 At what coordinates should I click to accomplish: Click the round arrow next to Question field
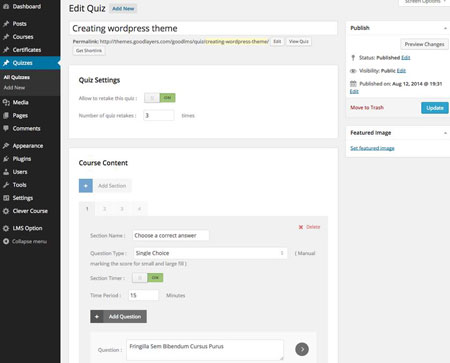tap(302, 349)
